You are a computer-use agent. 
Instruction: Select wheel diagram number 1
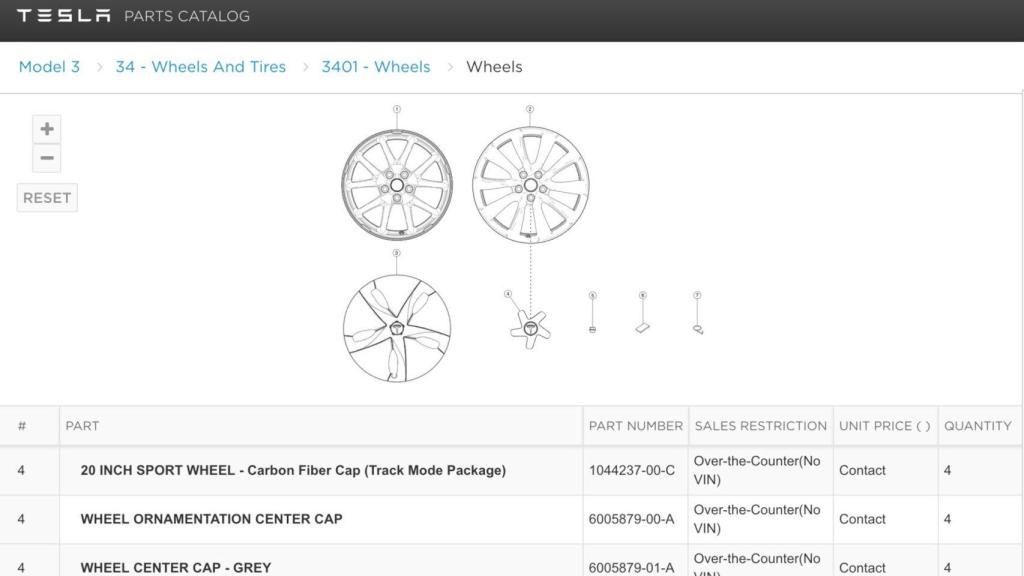click(397, 186)
